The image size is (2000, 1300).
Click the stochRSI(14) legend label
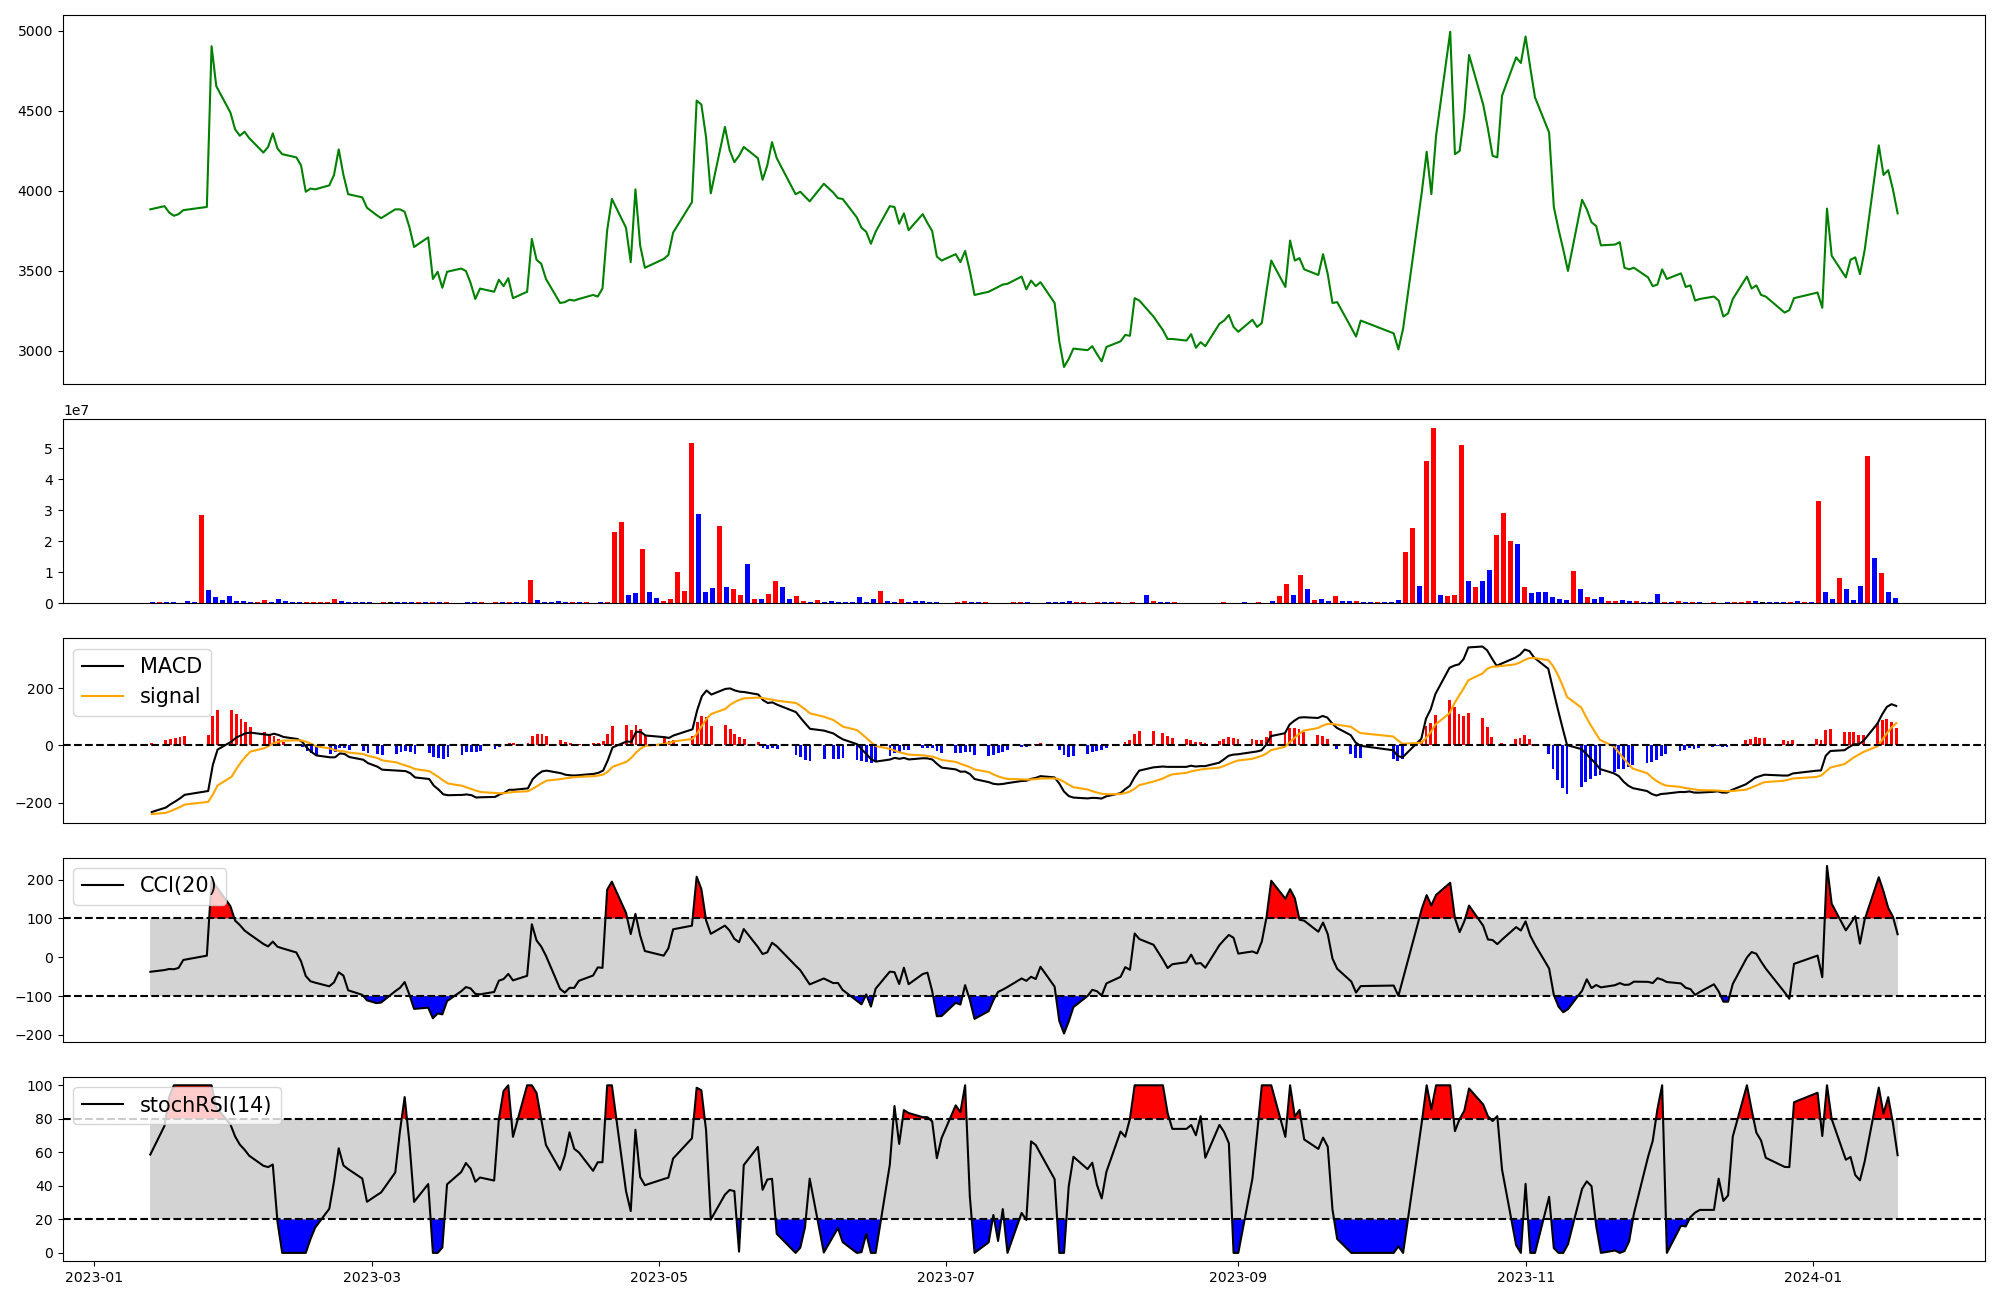(205, 1105)
